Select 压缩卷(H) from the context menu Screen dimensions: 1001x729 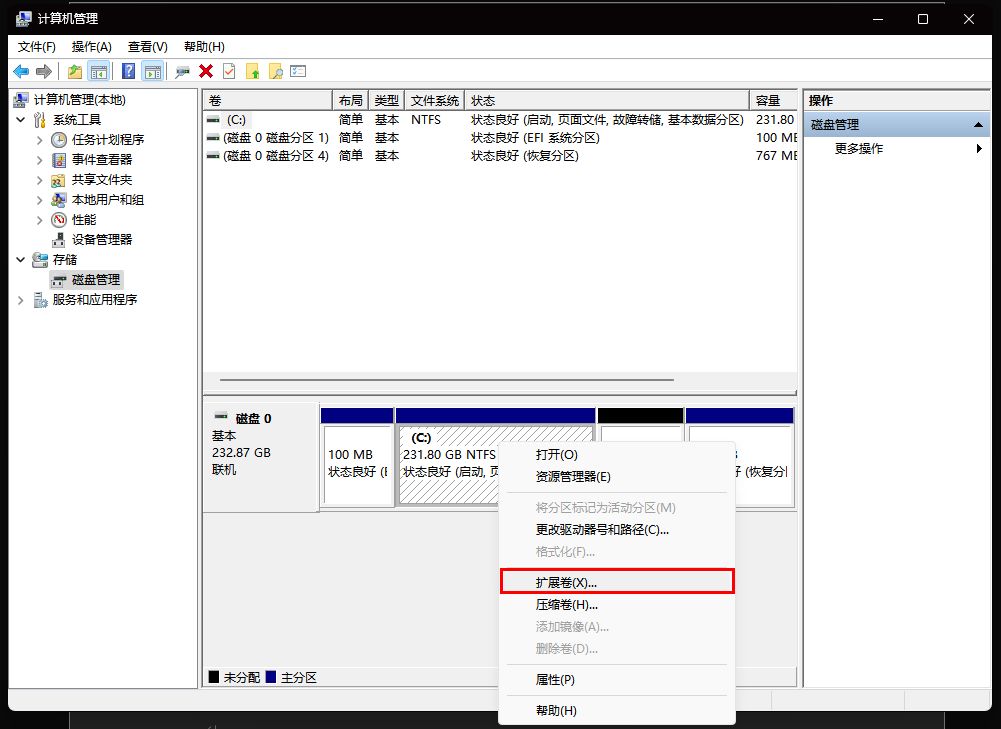coord(565,604)
